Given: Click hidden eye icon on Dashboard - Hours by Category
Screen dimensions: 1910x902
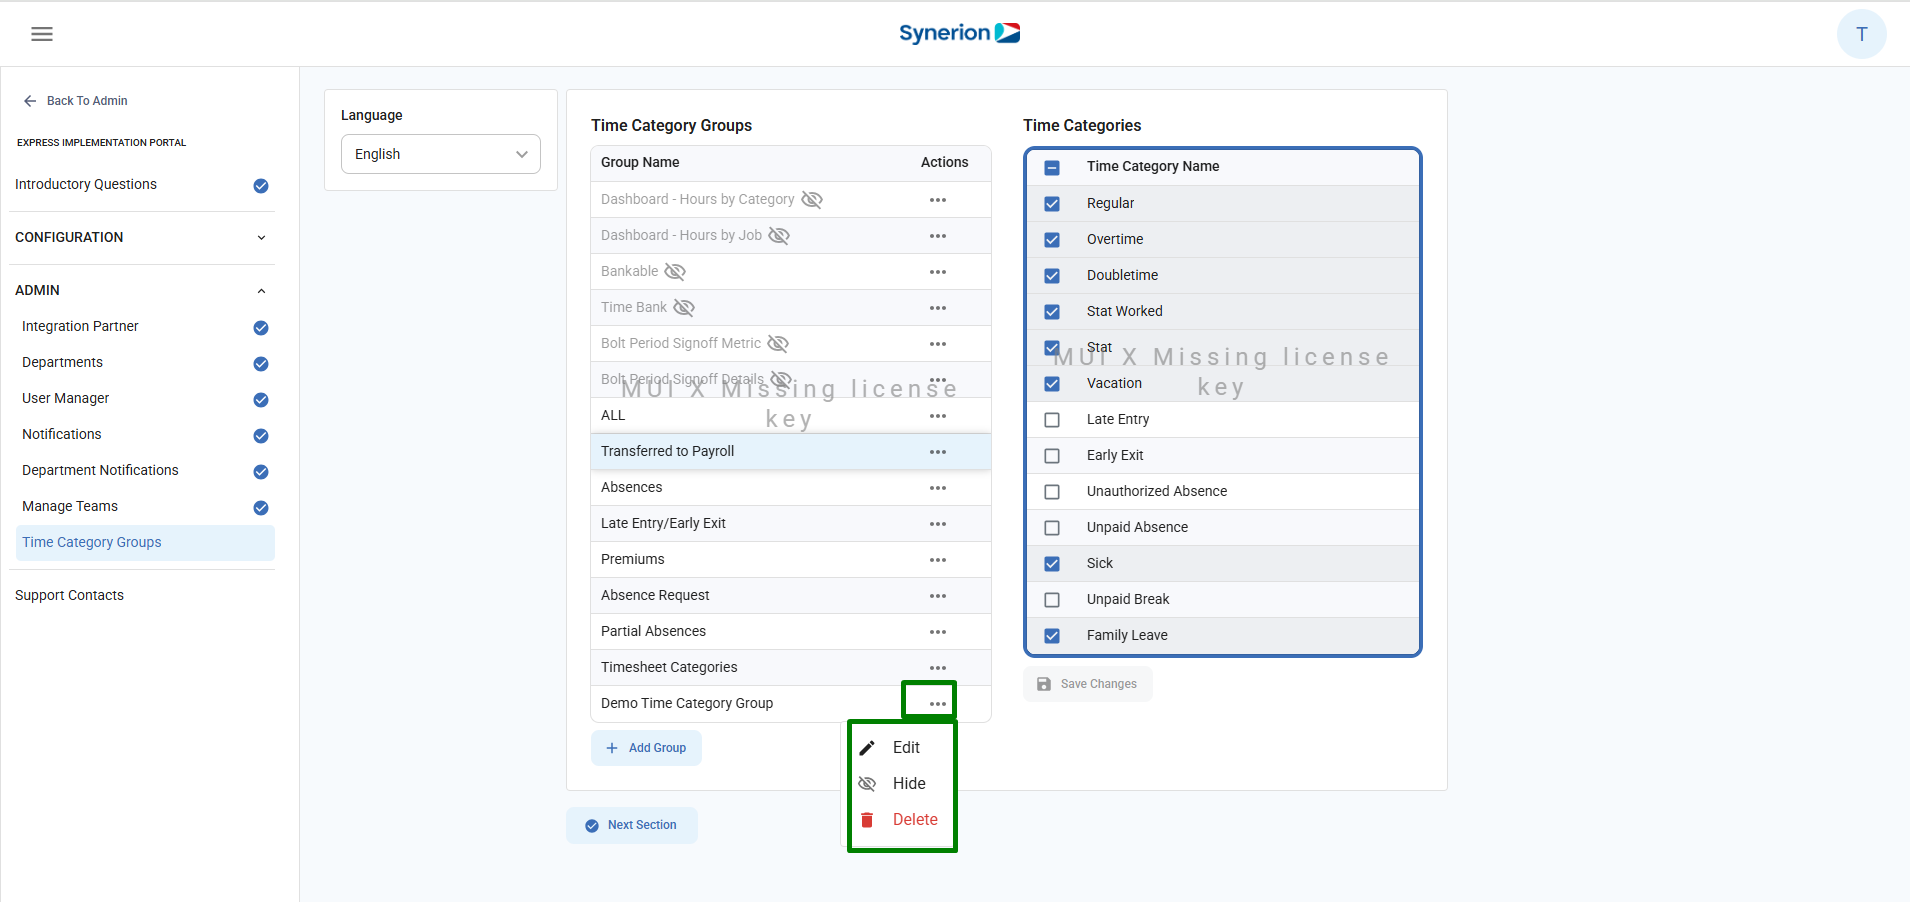Looking at the screenshot, I should (x=812, y=200).
